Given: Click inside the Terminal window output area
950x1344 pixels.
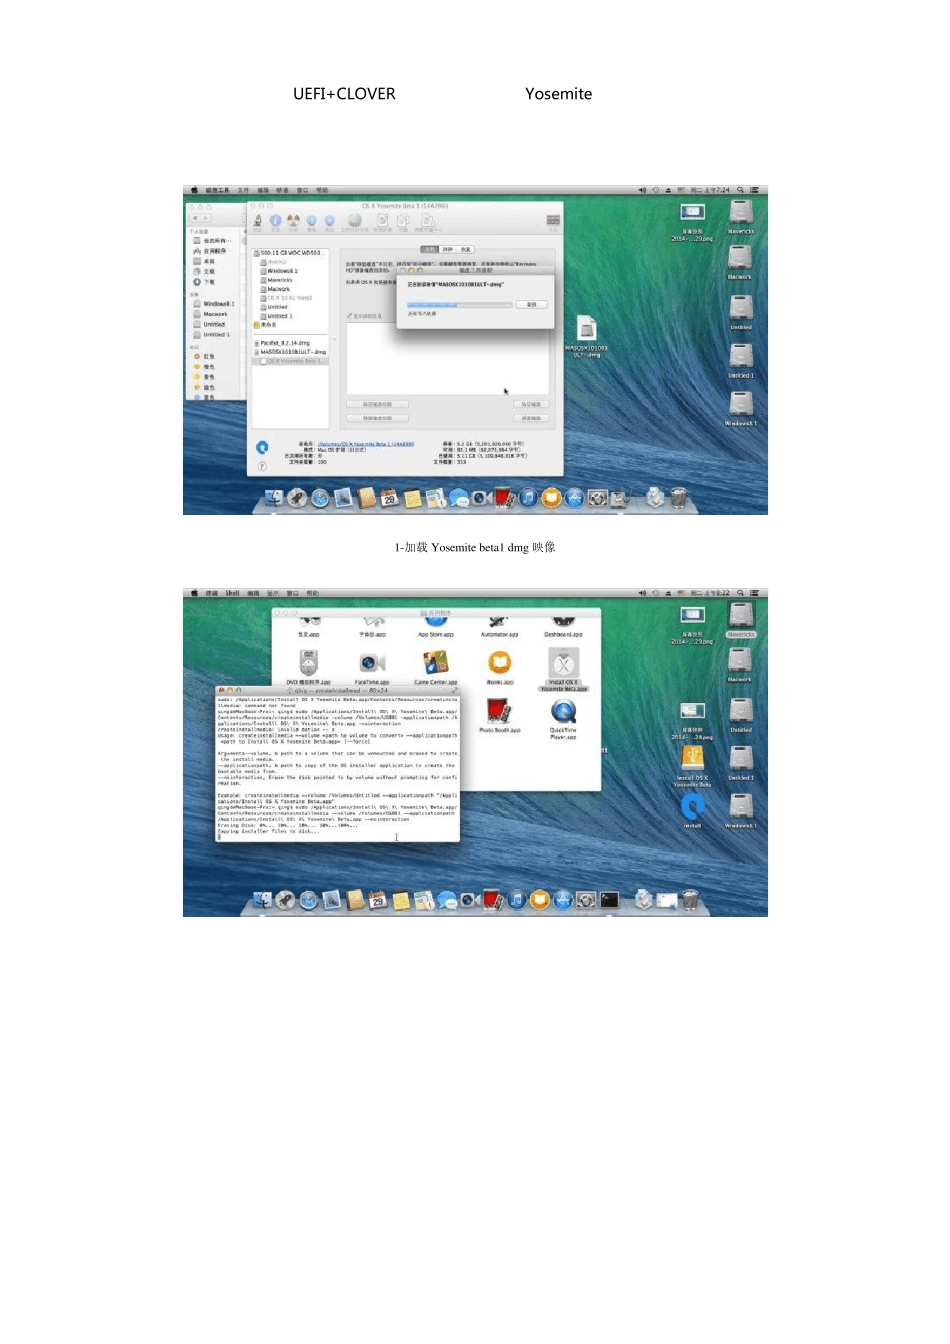Looking at the screenshot, I should [338, 768].
